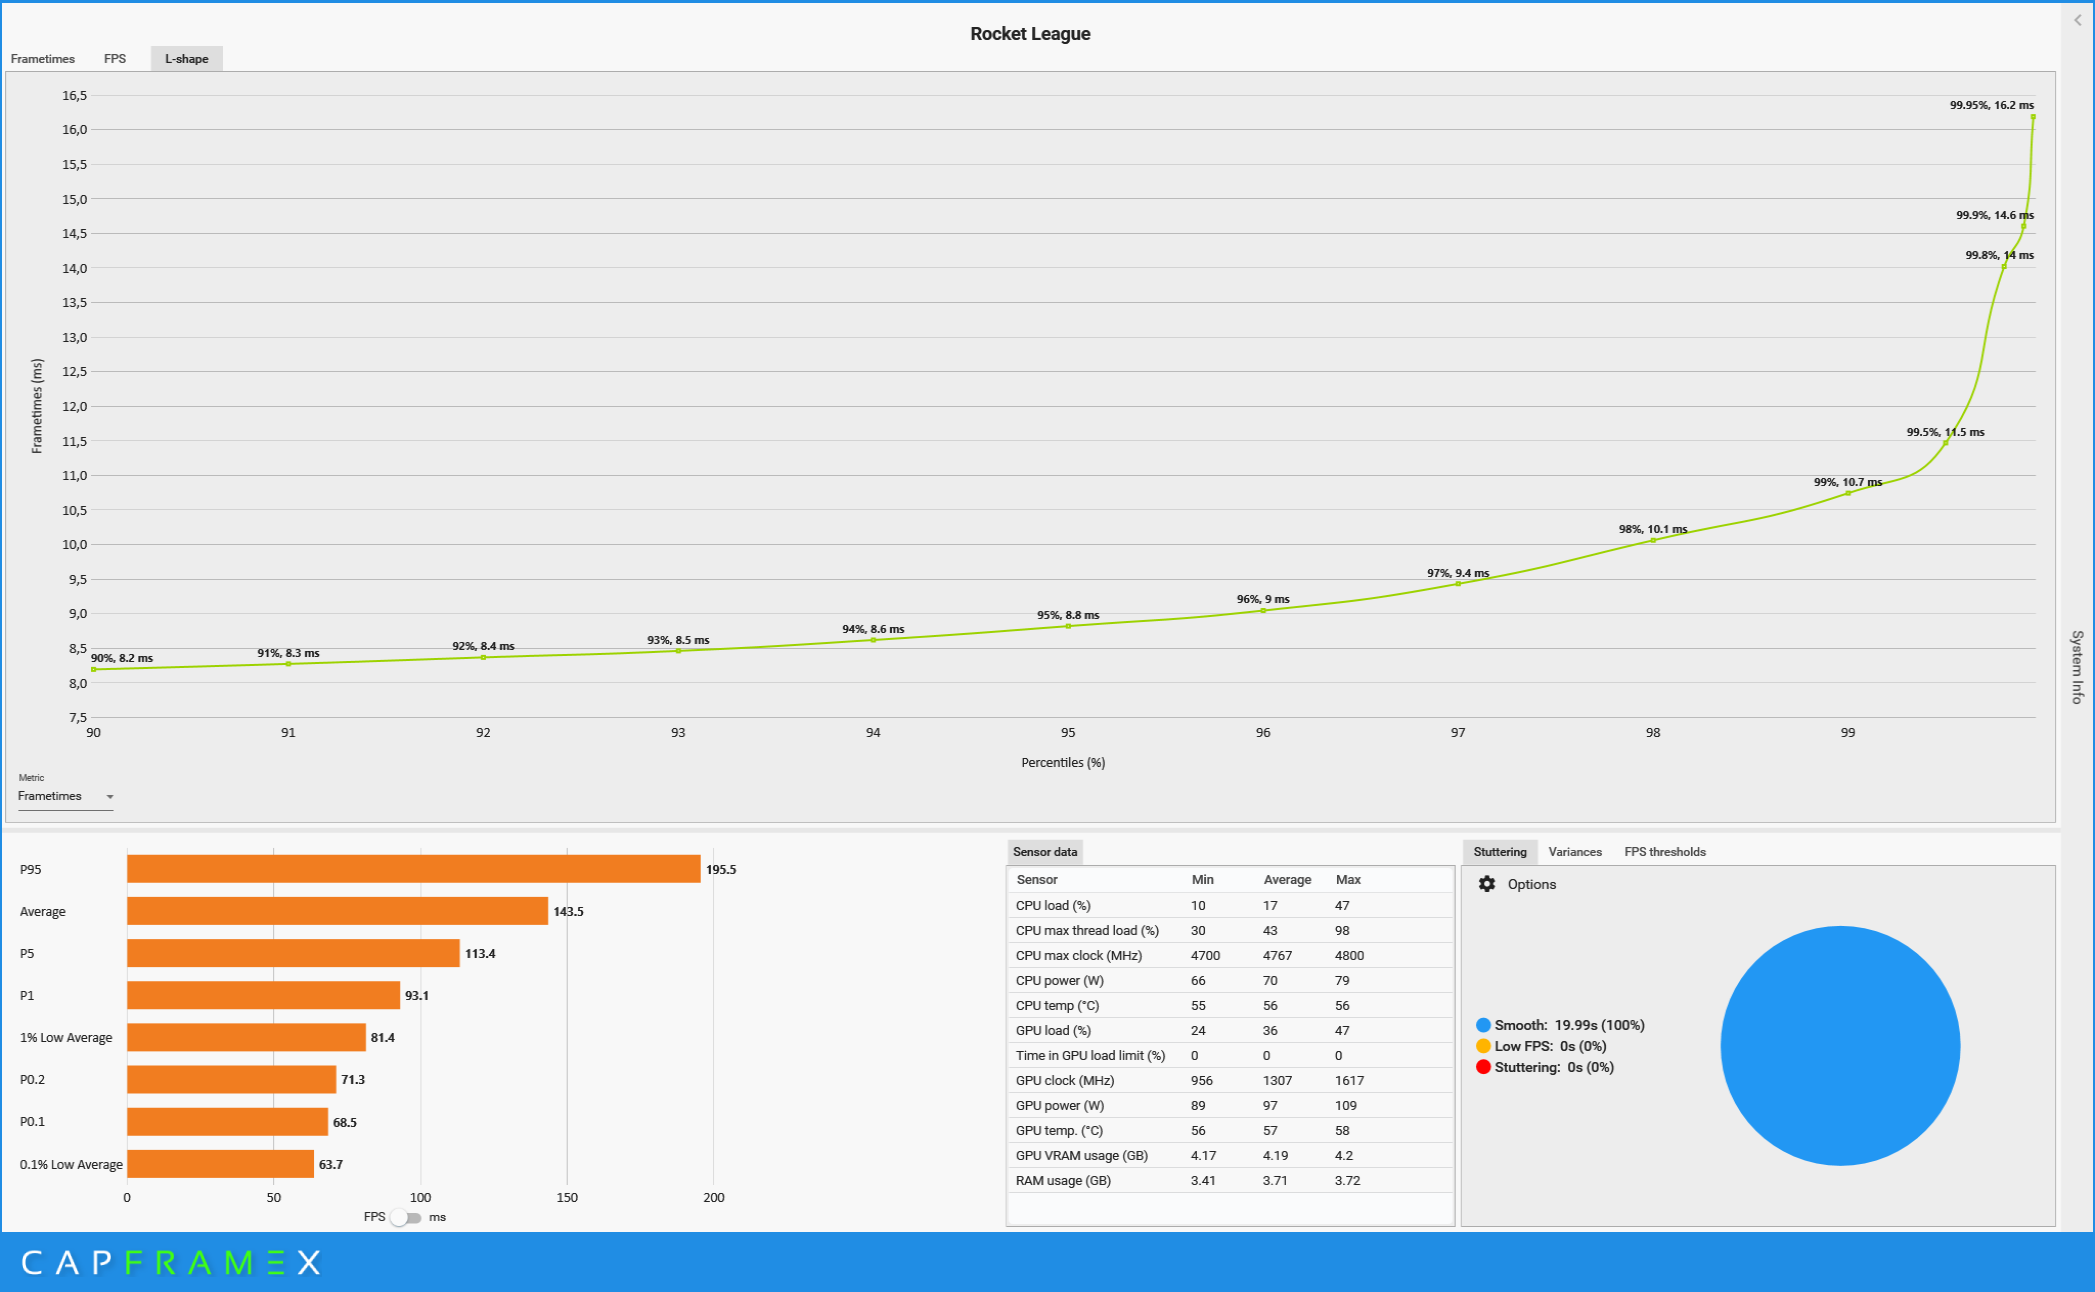Image resolution: width=2095 pixels, height=1292 pixels.
Task: Toggle FPS/ms switch below bar chart
Action: (406, 1217)
